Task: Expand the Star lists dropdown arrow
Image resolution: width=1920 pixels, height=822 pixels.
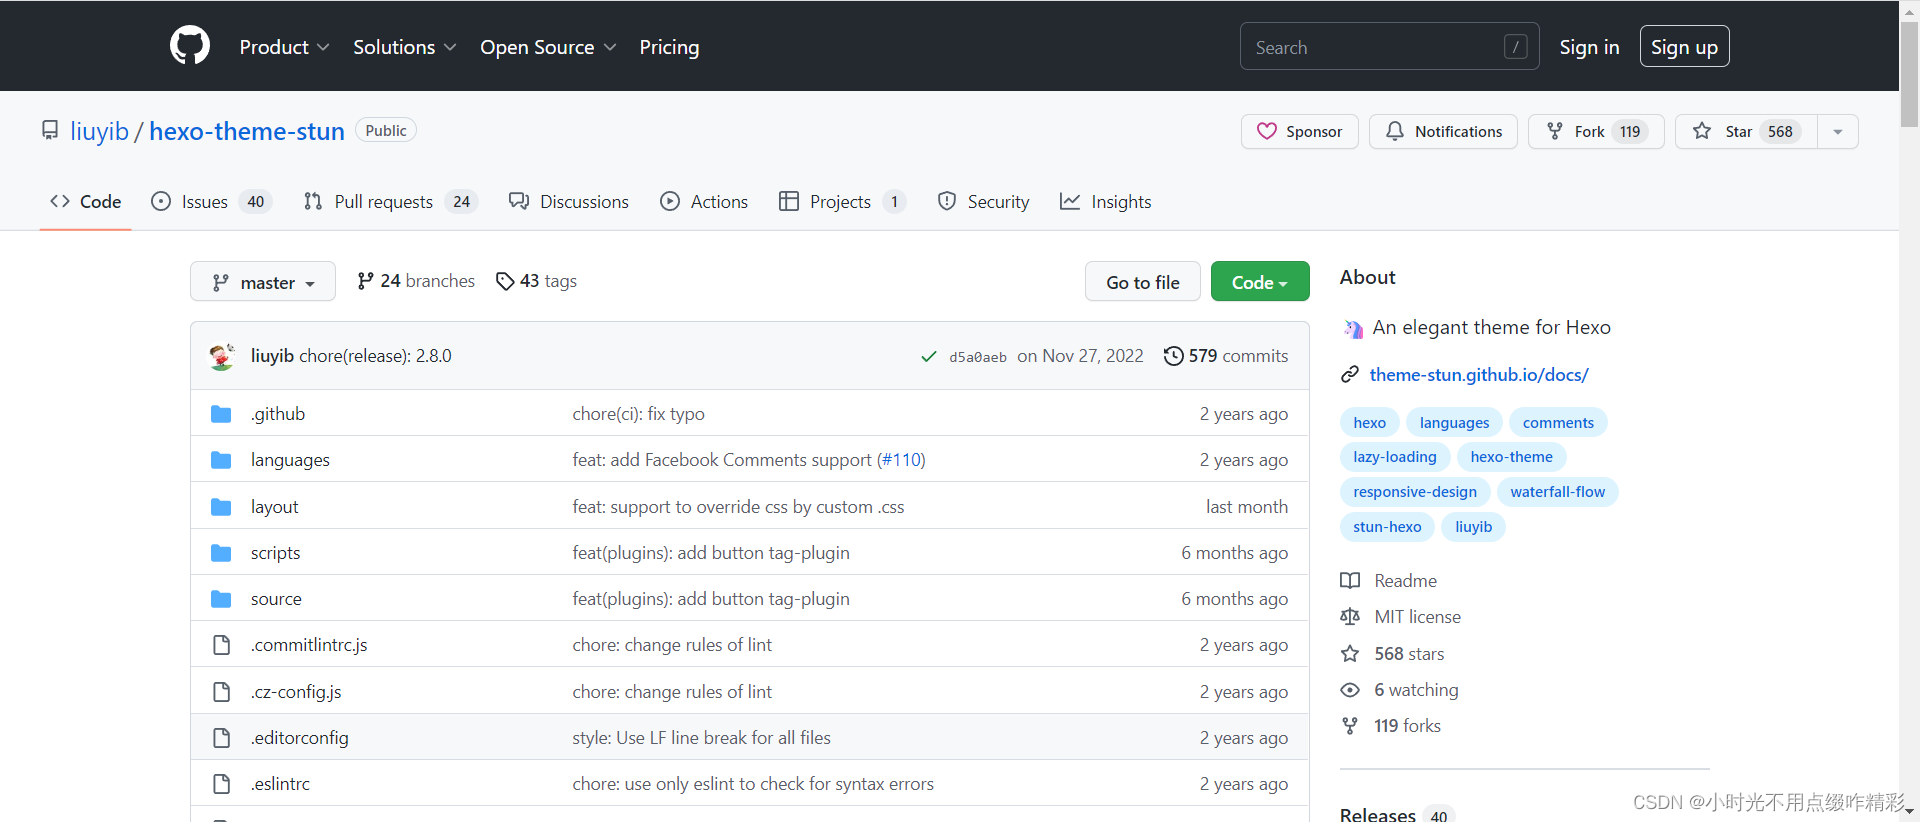Action: [1838, 132]
